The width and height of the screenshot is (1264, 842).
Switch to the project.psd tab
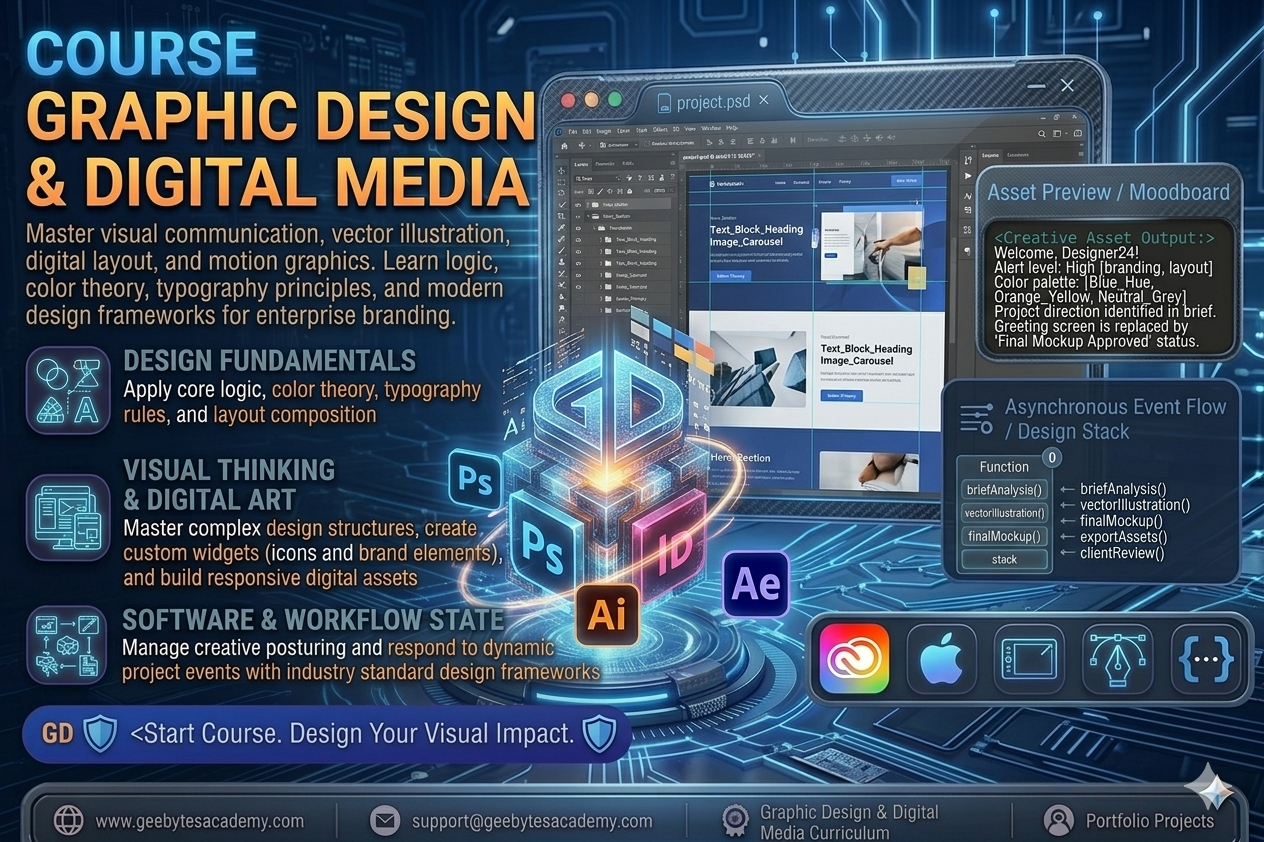[x=712, y=102]
